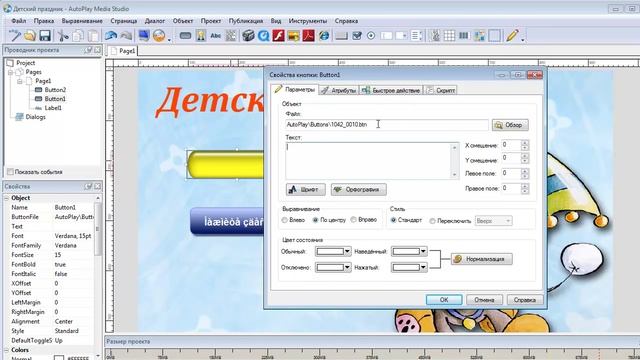
Task: Switch to the Скрипт tab
Action: [x=441, y=90]
